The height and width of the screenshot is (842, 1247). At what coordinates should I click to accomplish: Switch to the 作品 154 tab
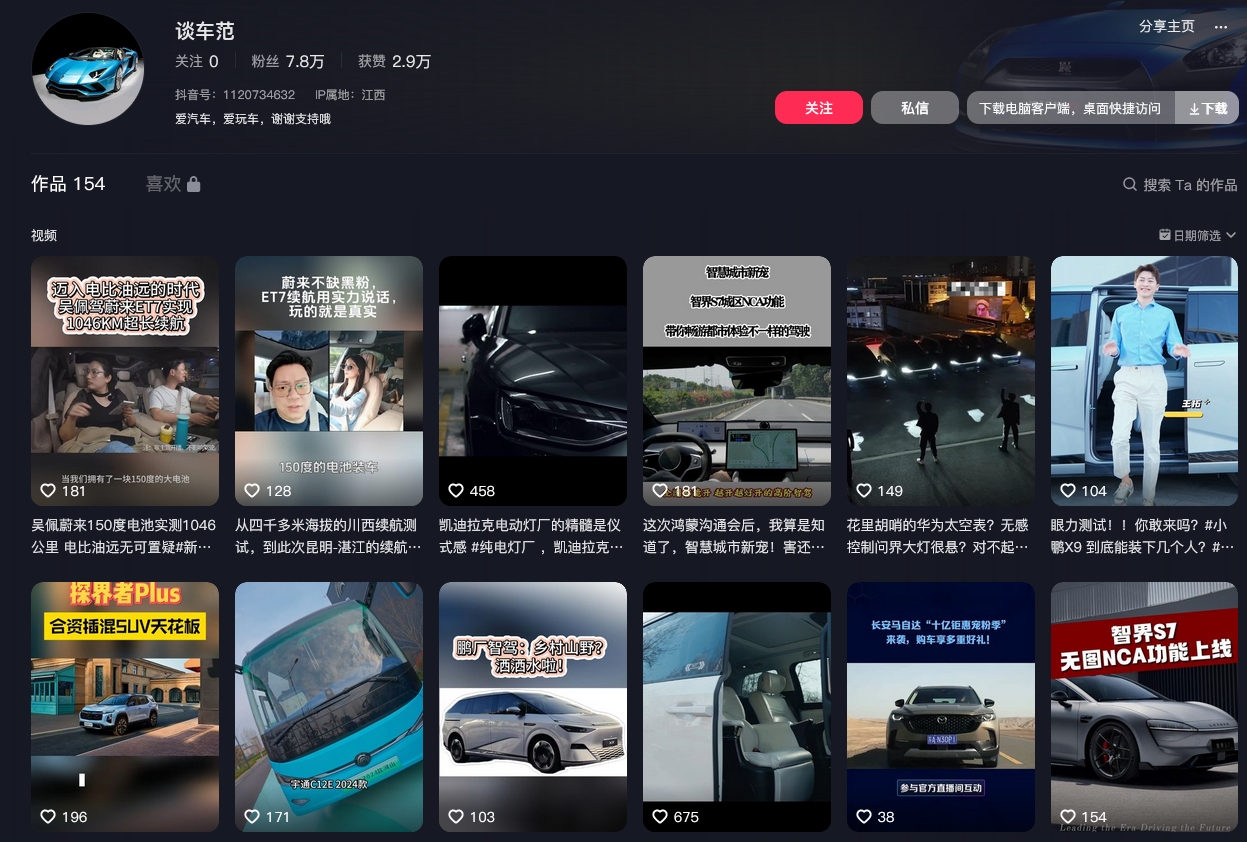68,184
